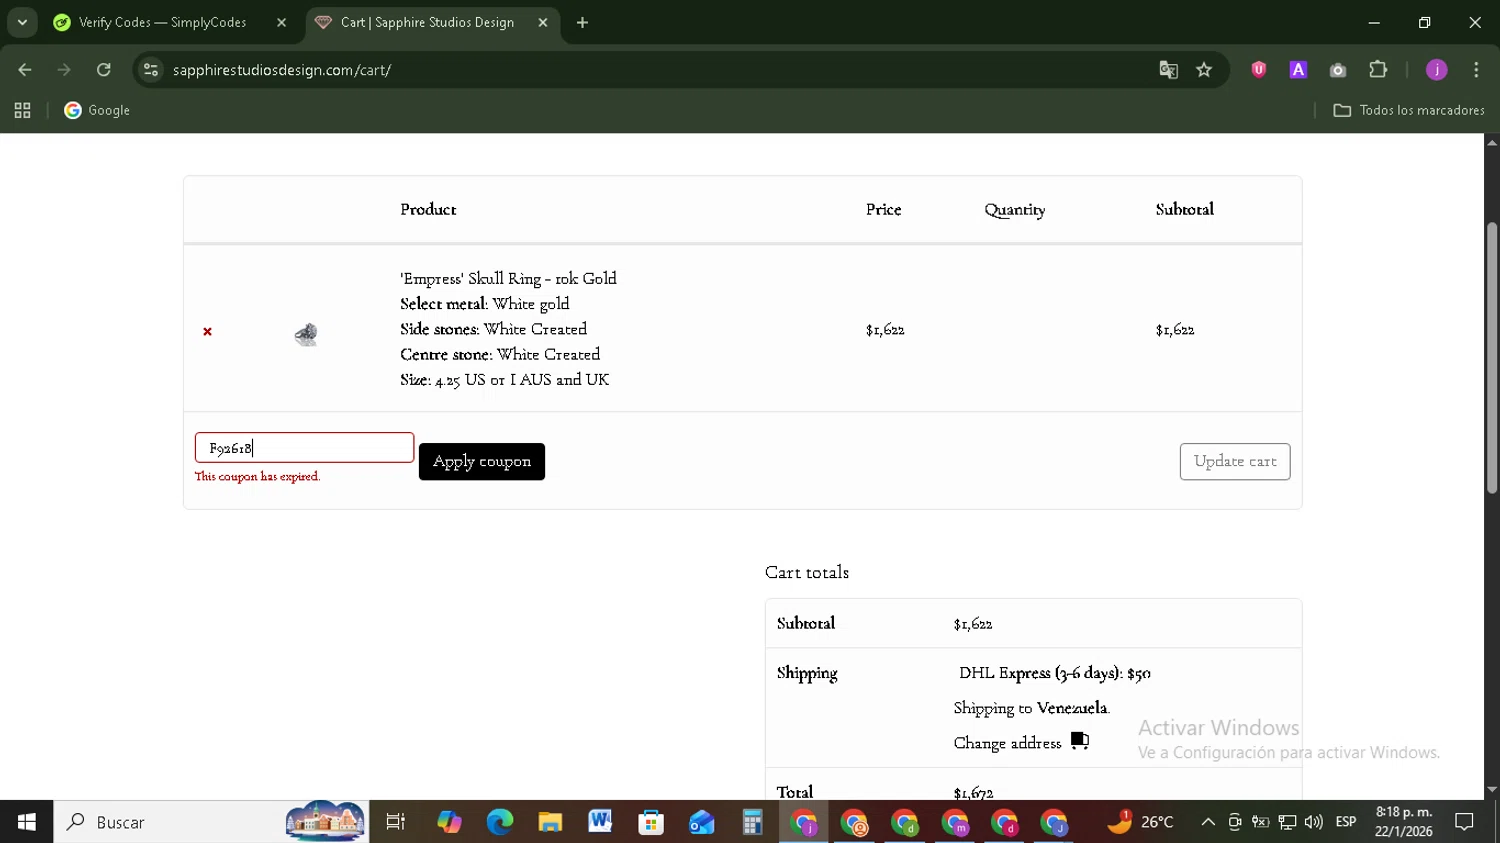Select the Cart Sapphire Studios Design tab
Viewport: 1500px width, 843px height.
pos(428,22)
